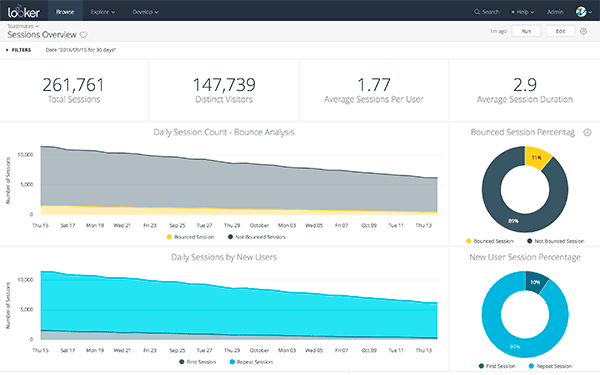Viewport: 600px width, 375px height.
Task: Click the Edit button
Action: tap(560, 31)
